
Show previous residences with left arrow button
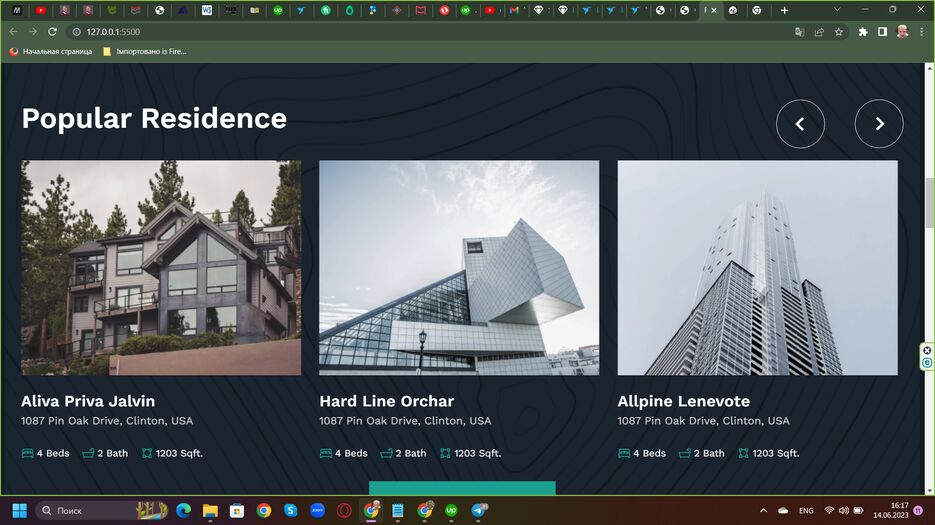click(800, 123)
